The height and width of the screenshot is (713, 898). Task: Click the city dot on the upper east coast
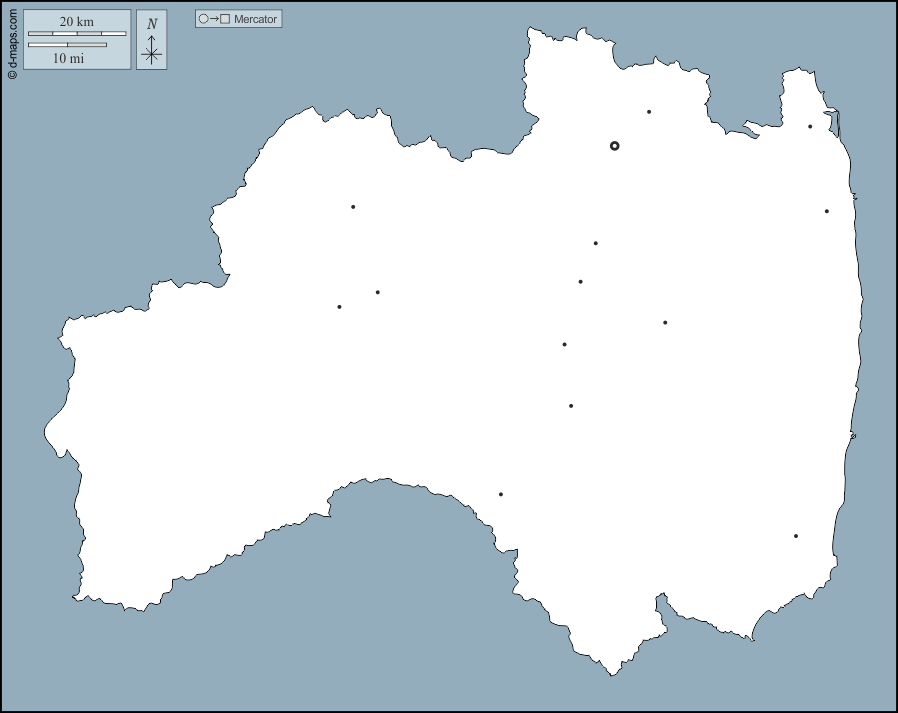[x=827, y=211]
